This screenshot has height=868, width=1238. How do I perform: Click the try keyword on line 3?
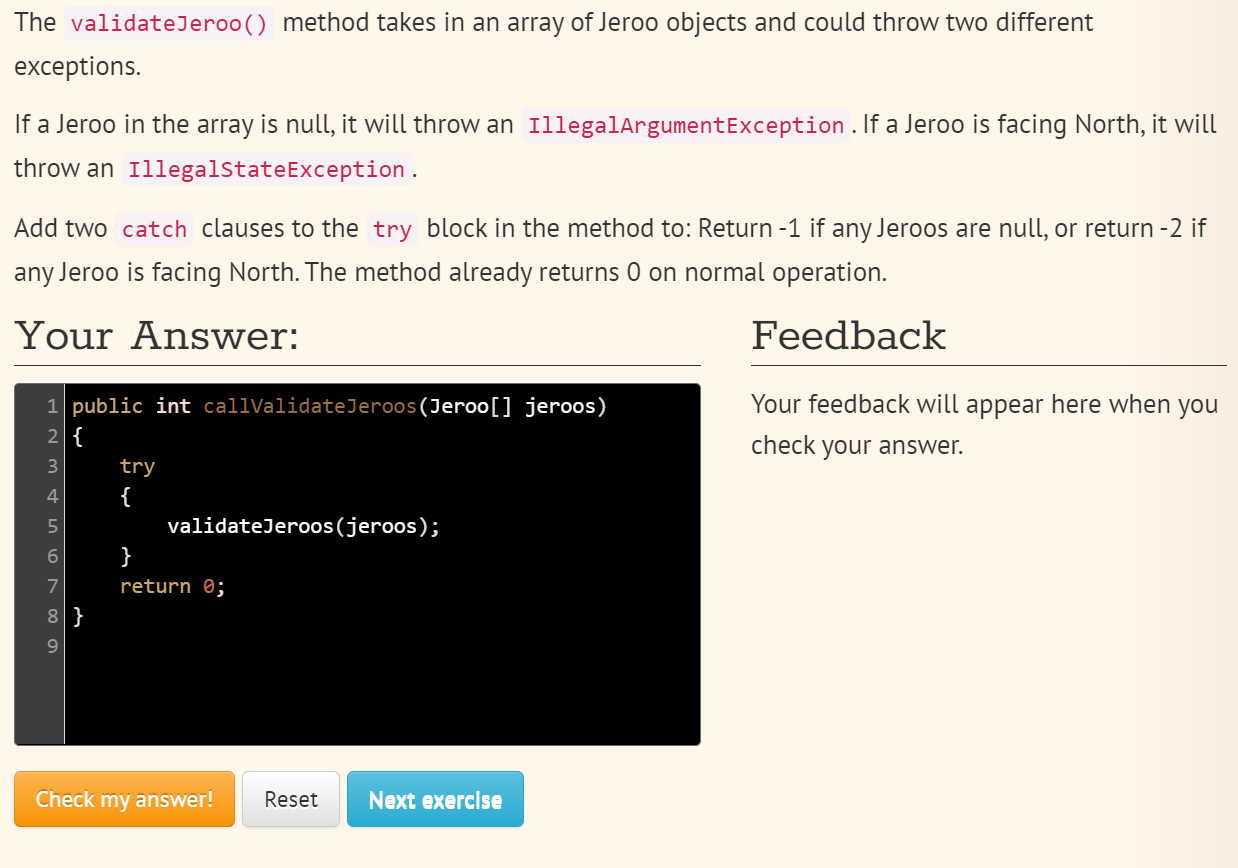pos(137,465)
